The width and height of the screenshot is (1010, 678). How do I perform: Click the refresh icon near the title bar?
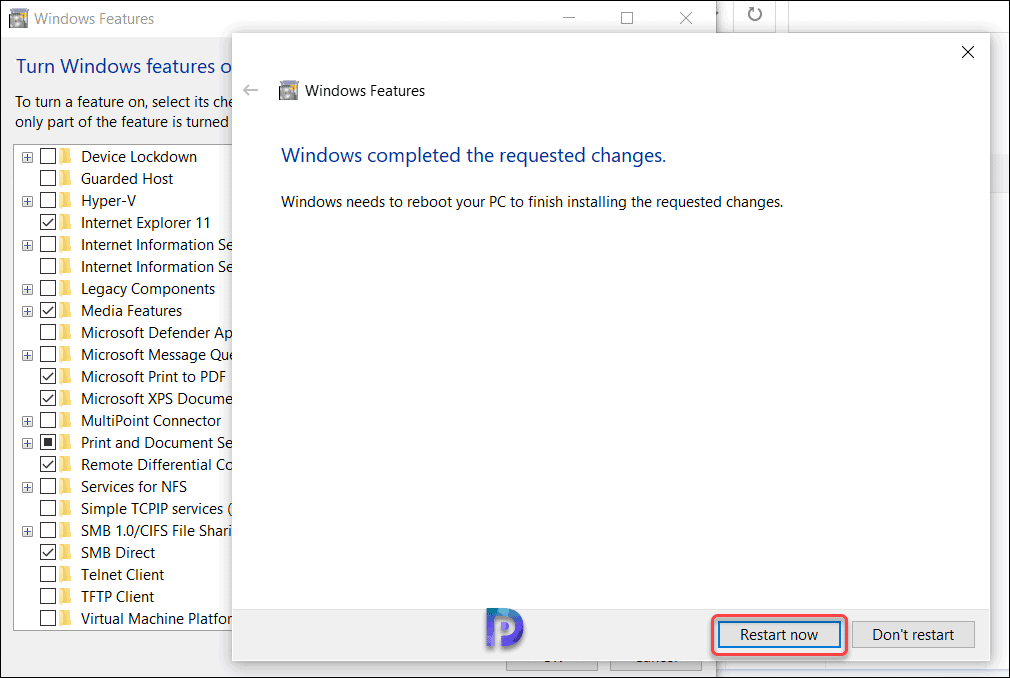click(754, 16)
